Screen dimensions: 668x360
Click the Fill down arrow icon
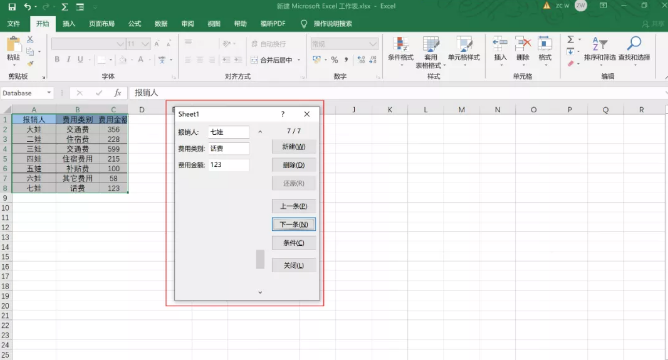570,52
